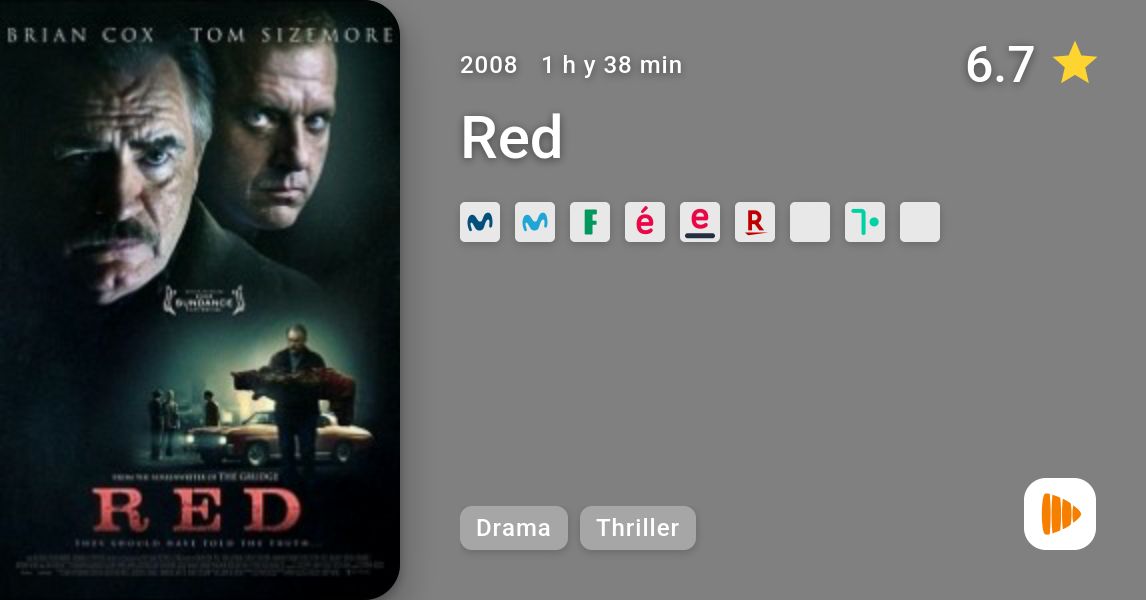Viewport: 1146px width, 600px height.
Task: Click the large RED title on poster
Action: pyautogui.click(x=197, y=509)
